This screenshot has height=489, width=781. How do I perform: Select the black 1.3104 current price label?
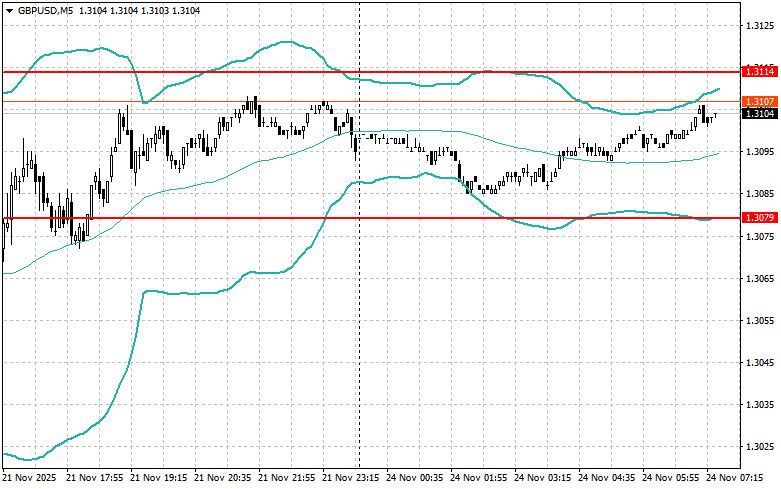click(760, 114)
